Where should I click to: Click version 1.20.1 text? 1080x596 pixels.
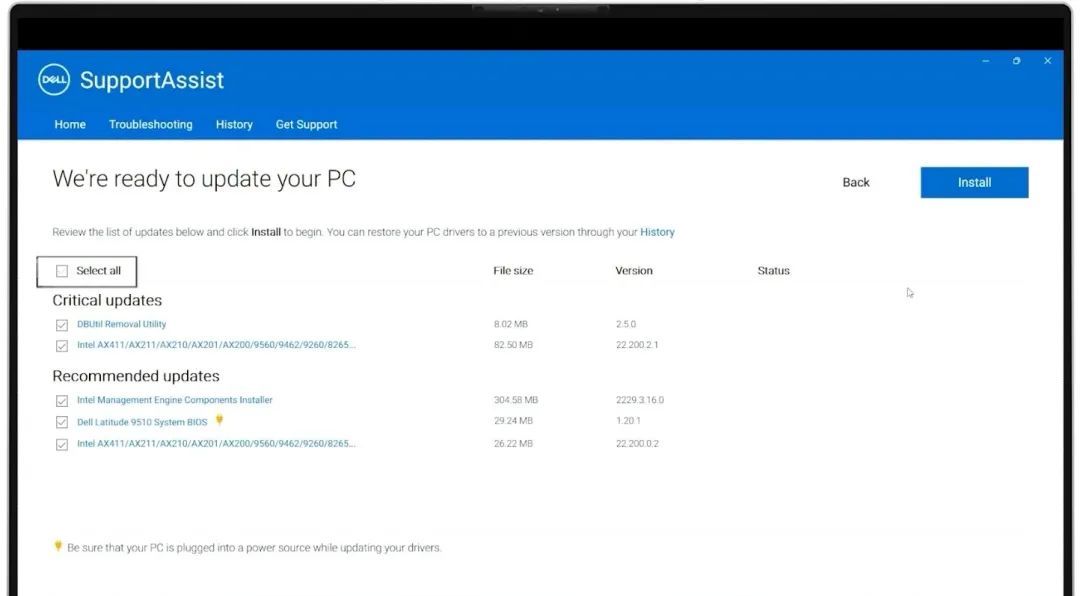pos(628,420)
